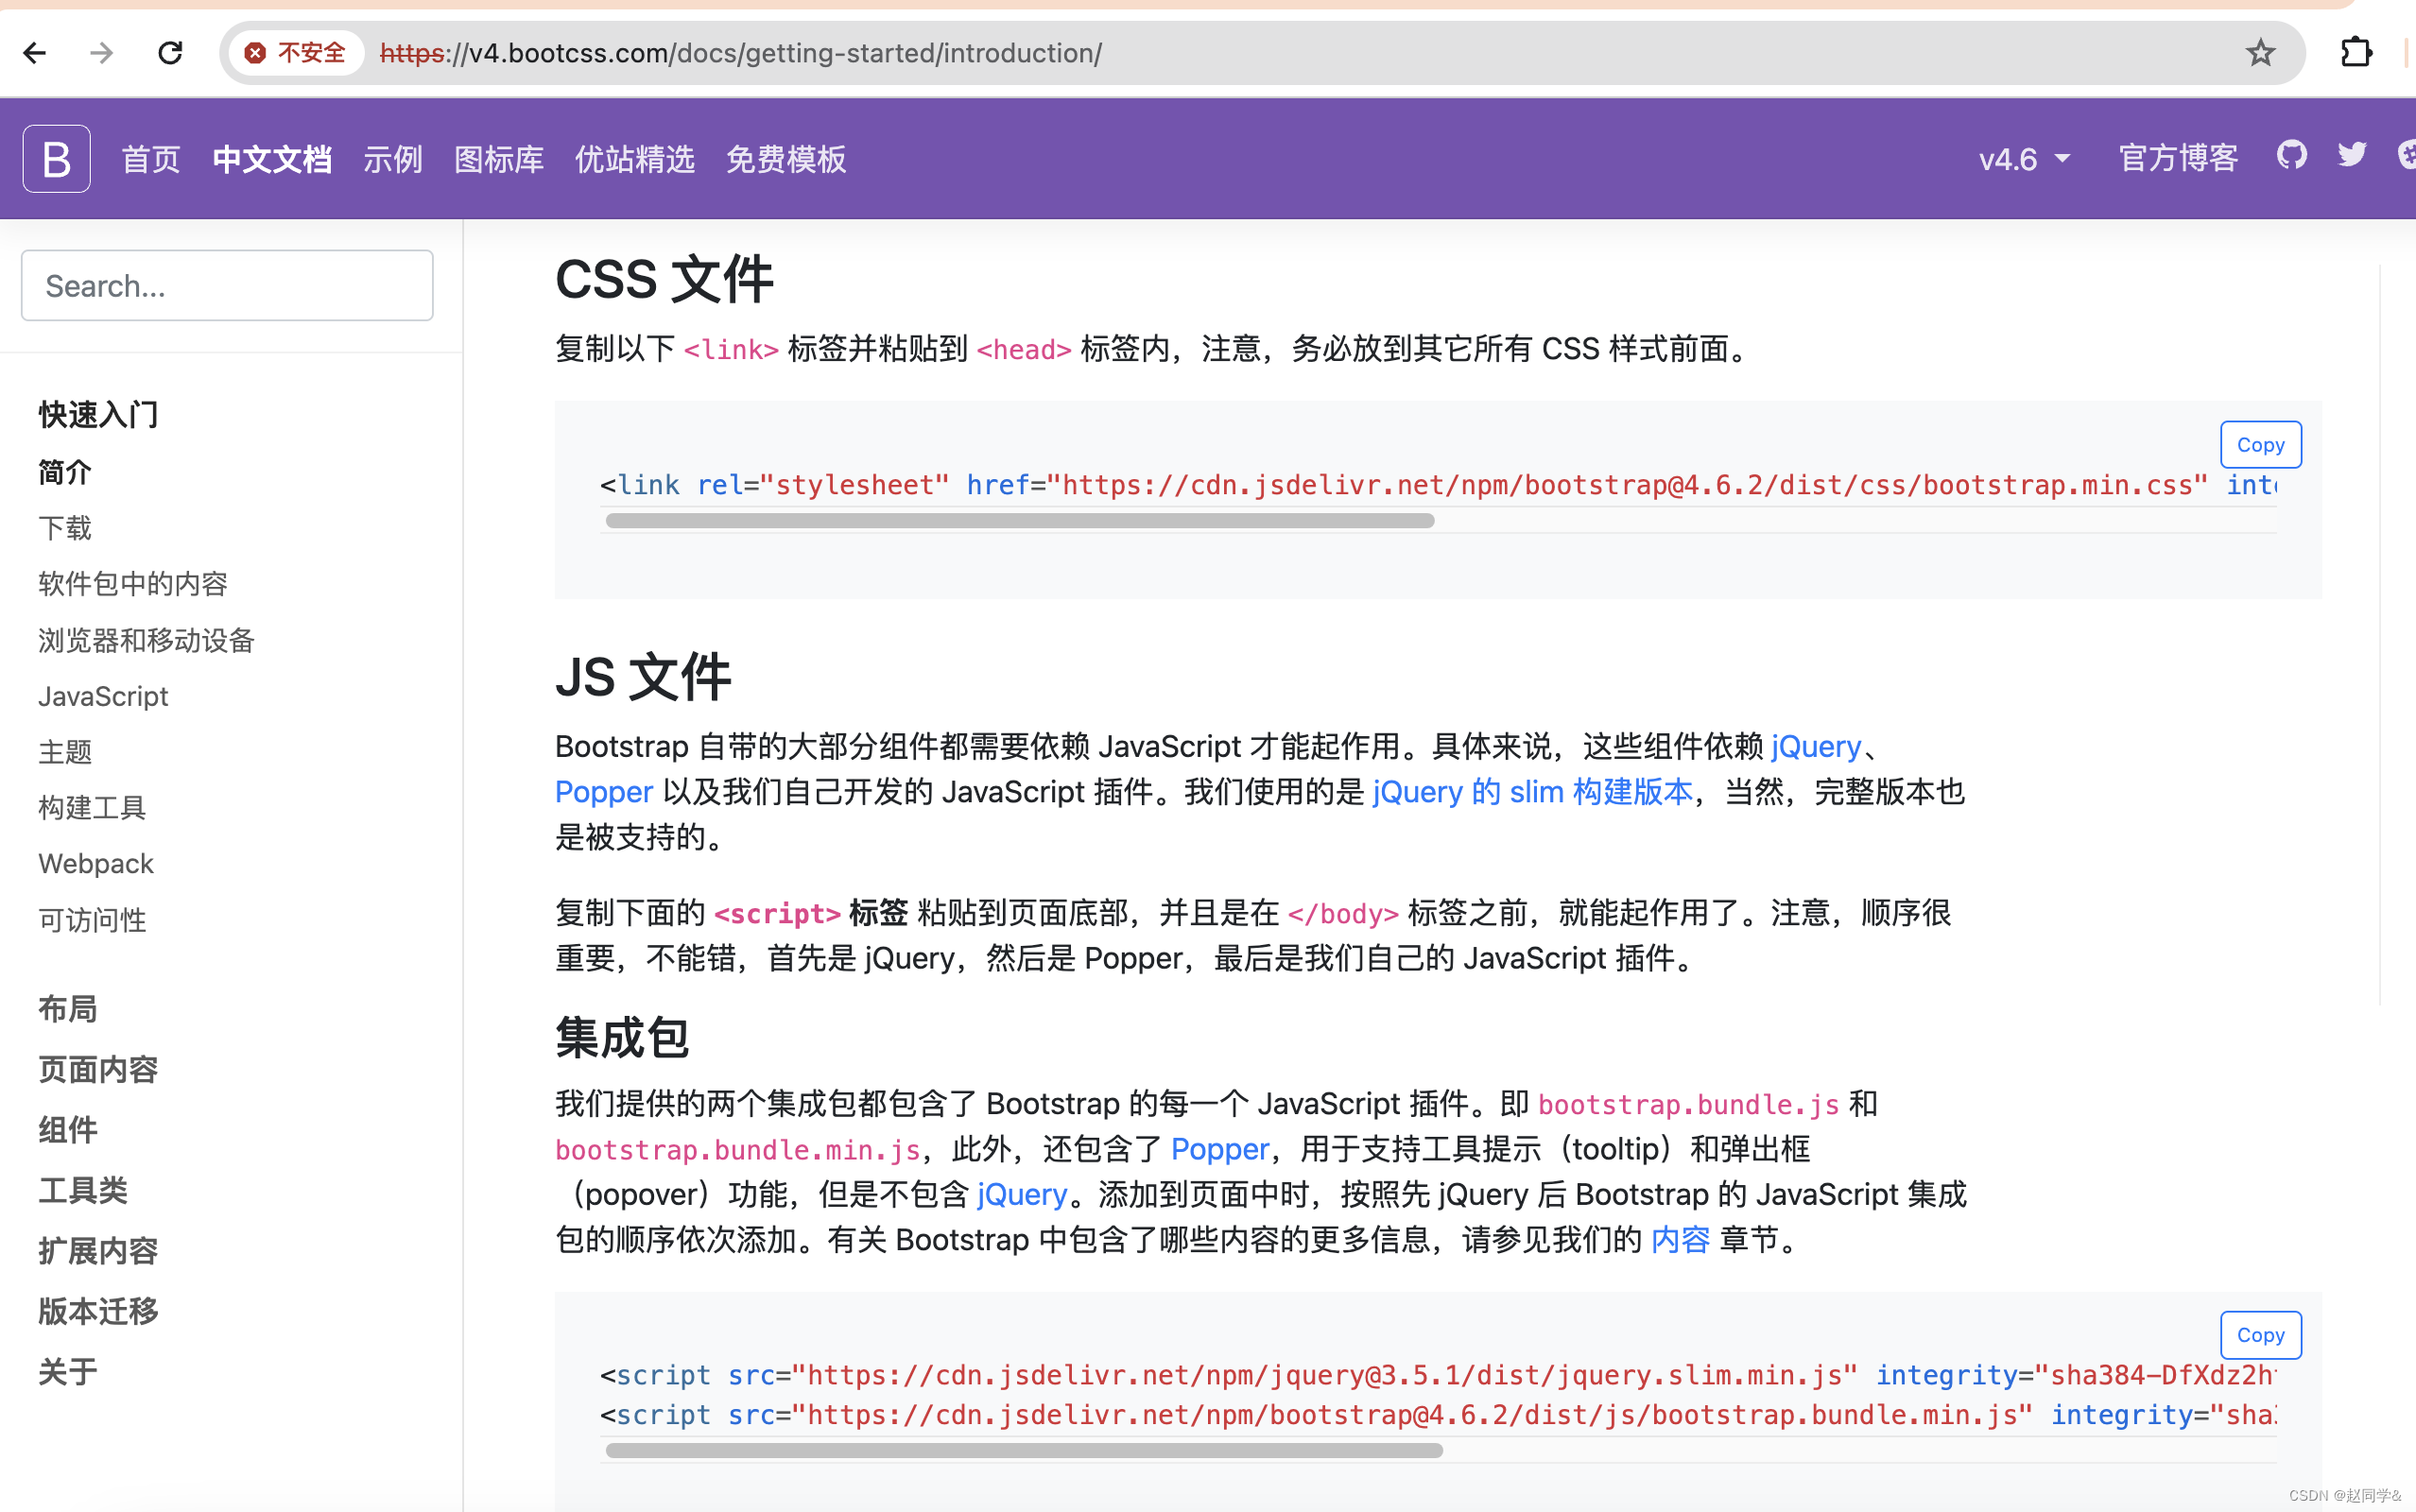
Task: Open the browser extensions icon
Action: click(2357, 52)
